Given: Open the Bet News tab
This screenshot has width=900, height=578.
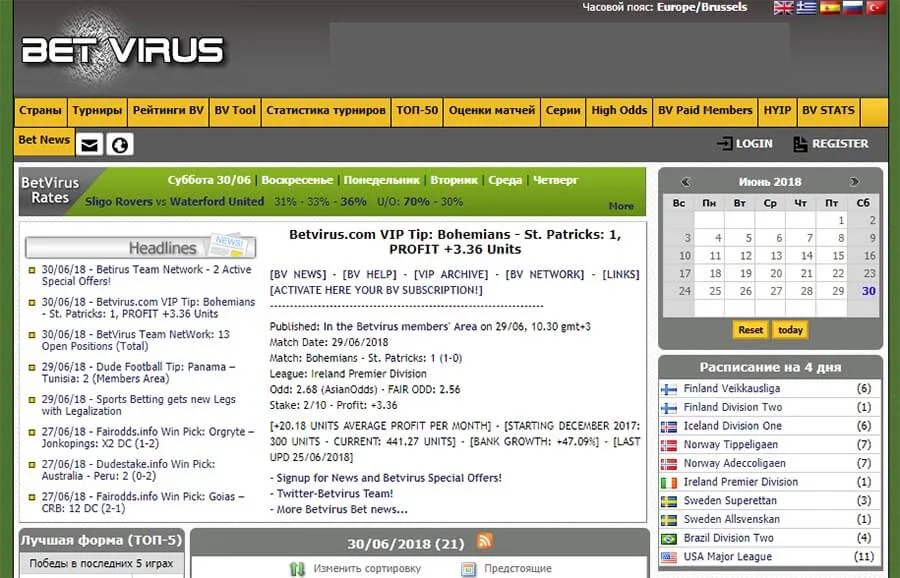Looking at the screenshot, I should (x=44, y=141).
